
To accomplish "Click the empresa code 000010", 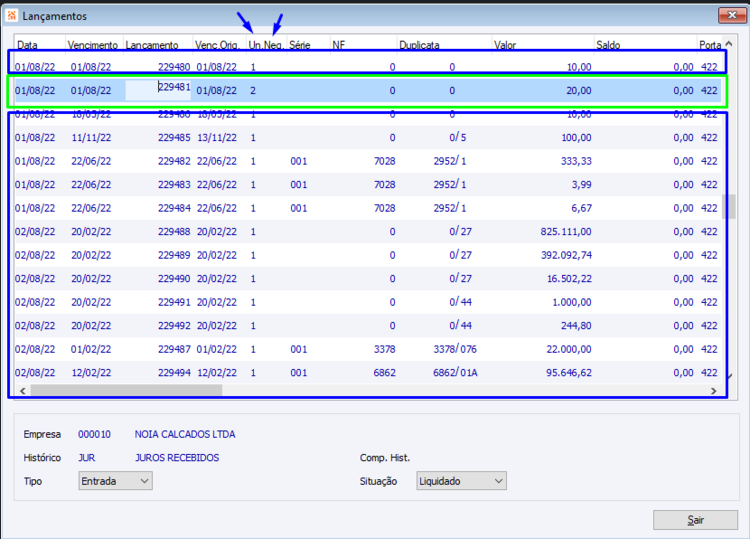I will [94, 434].
